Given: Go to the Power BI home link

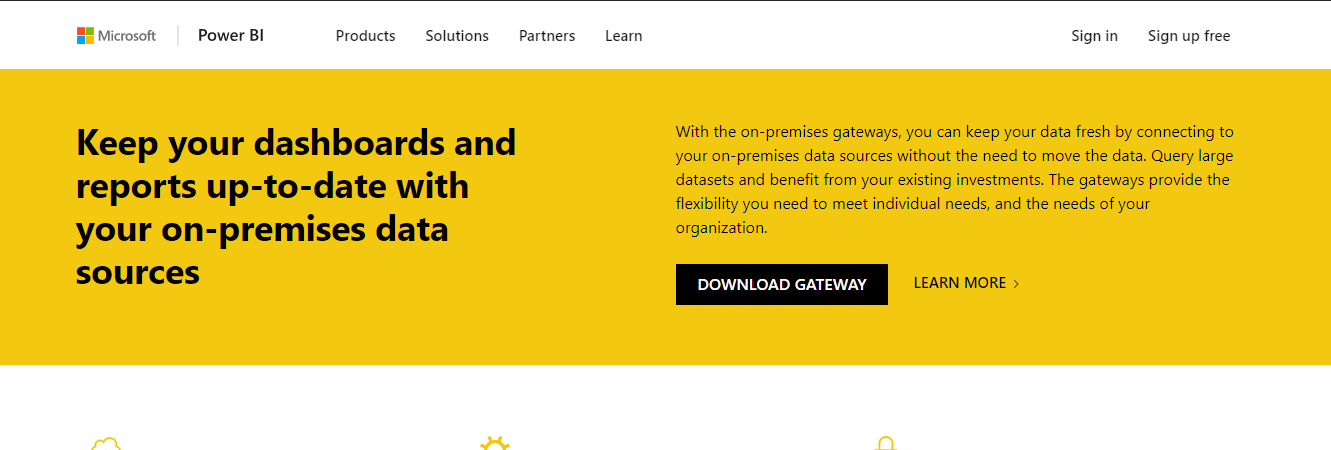Looking at the screenshot, I should (231, 36).
